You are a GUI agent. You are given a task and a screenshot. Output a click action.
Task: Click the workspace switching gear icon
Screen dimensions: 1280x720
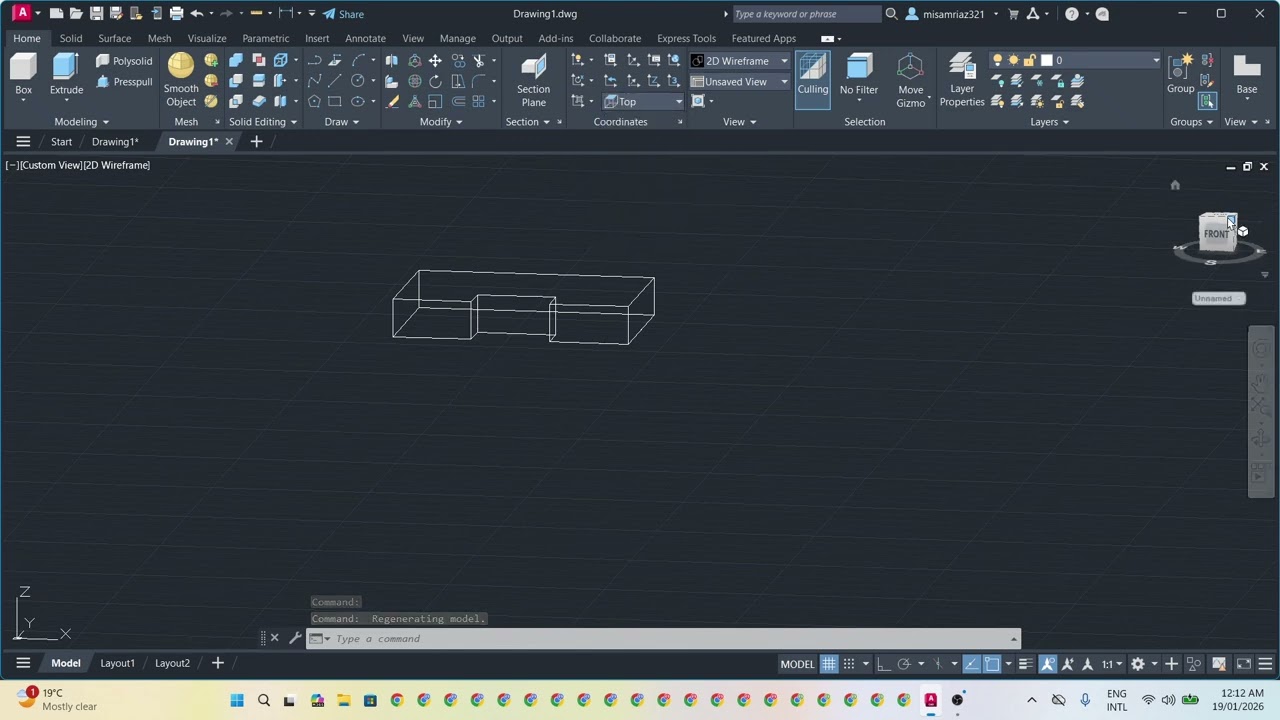coord(1138,664)
